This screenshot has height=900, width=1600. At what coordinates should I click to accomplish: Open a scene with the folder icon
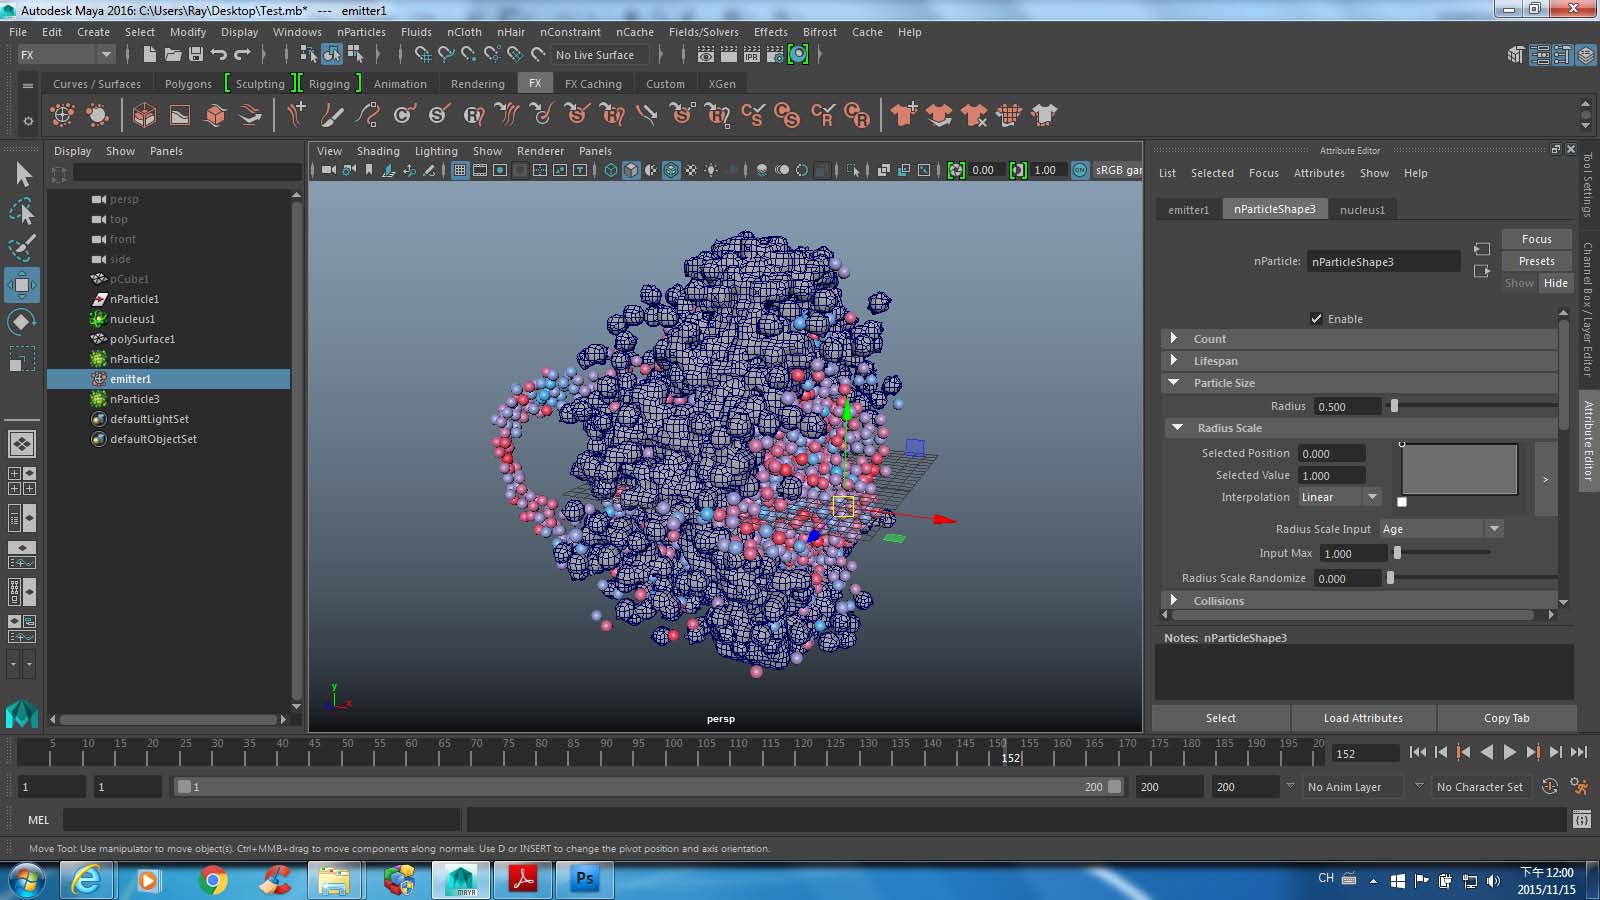coord(170,55)
